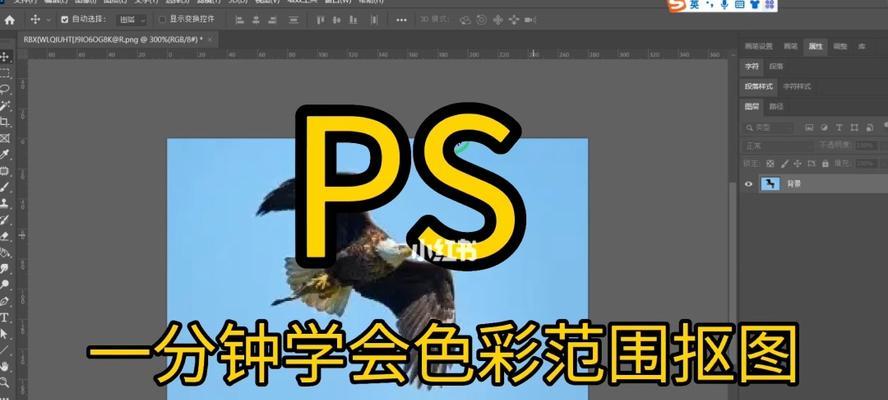Go to Home screen via house icon

click(10, 20)
